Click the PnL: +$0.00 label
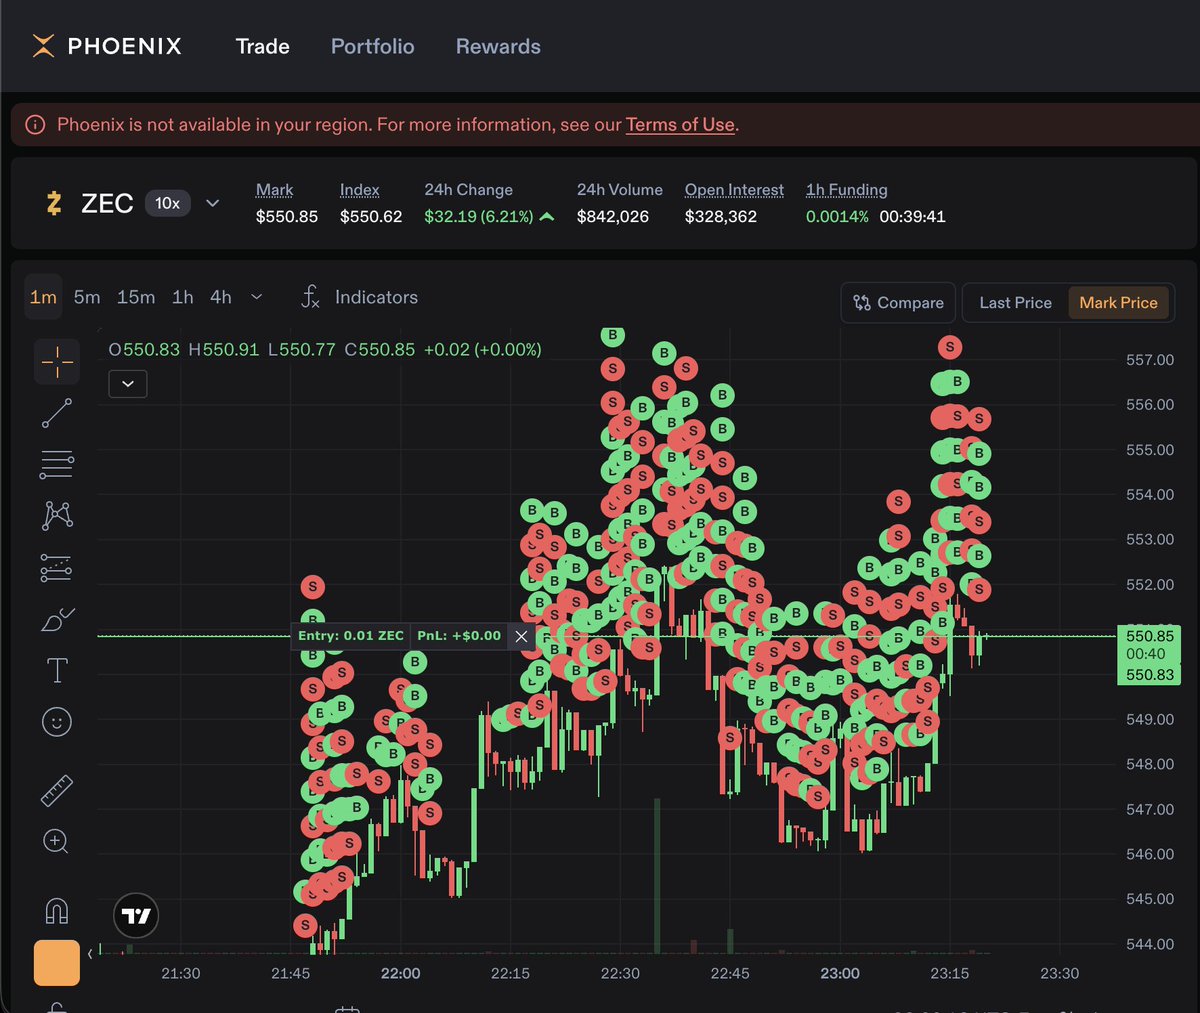Image resolution: width=1200 pixels, height=1013 pixels. click(x=459, y=636)
